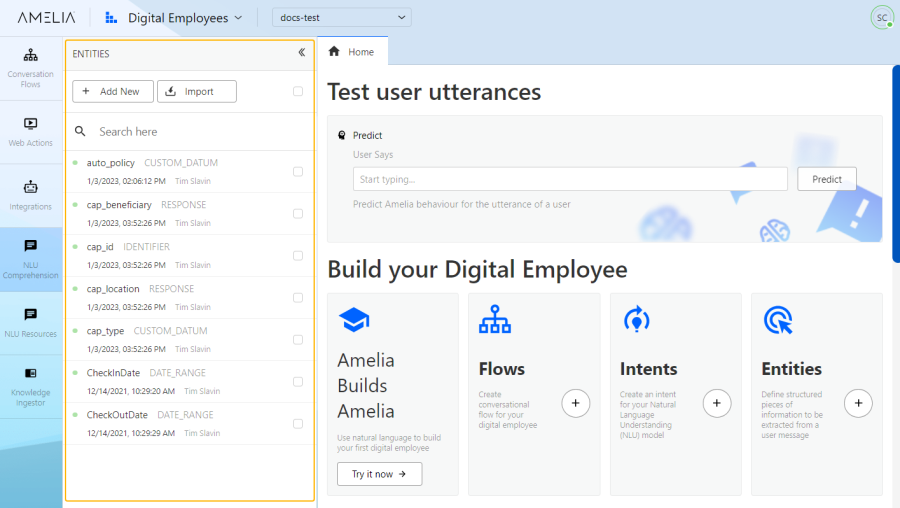
Task: Click the Amelia Builds Amelia heading
Action: coord(366,386)
